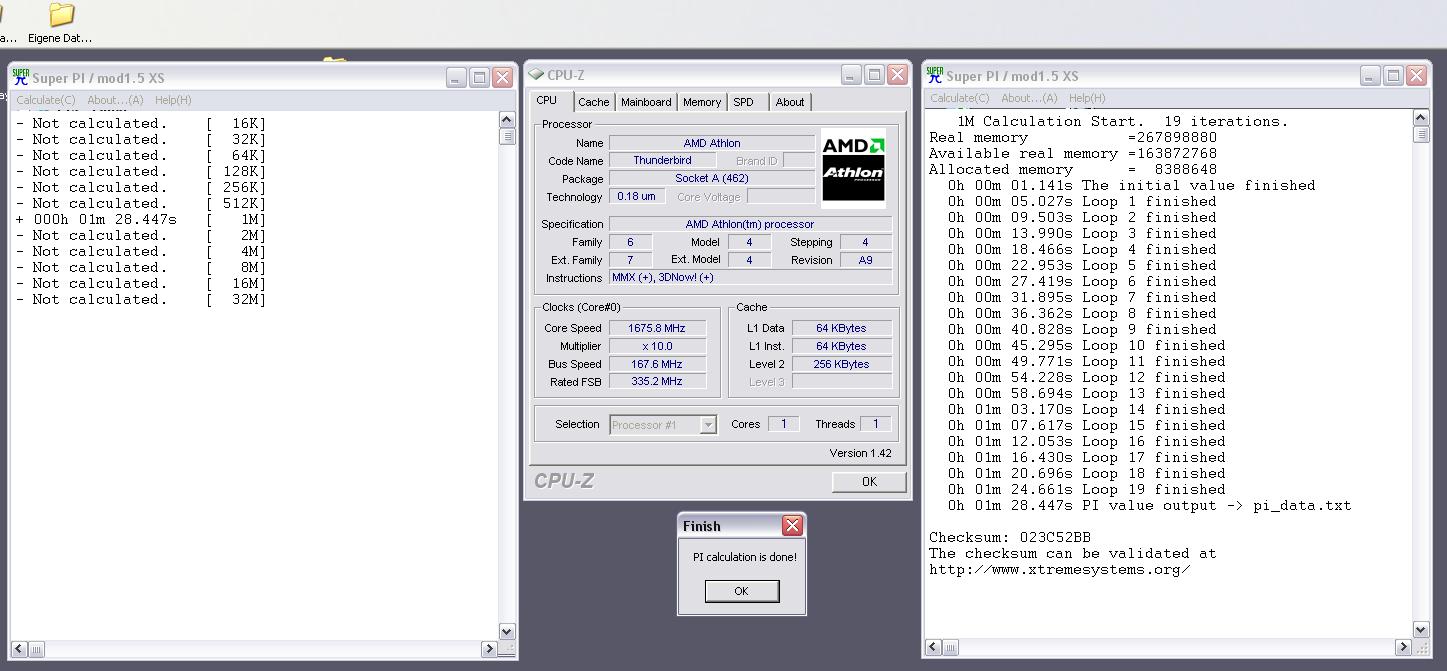This screenshot has height=671, width=1447.
Task: Open Help menu in left Super PI window
Action: pos(173,100)
